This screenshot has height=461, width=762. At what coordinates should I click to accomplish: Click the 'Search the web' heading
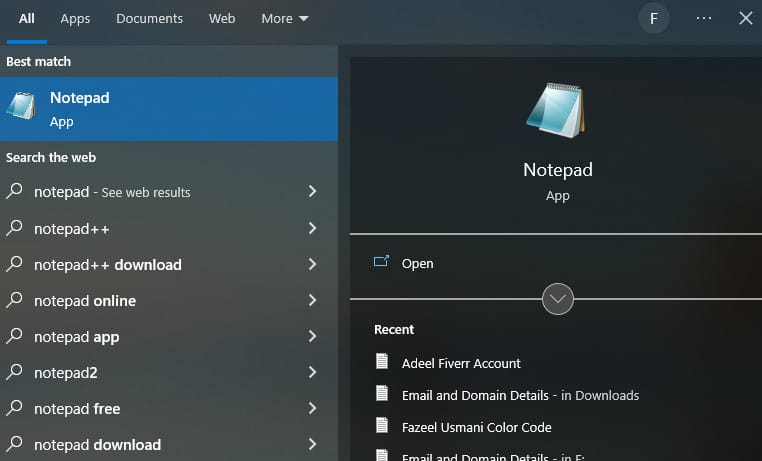point(51,157)
